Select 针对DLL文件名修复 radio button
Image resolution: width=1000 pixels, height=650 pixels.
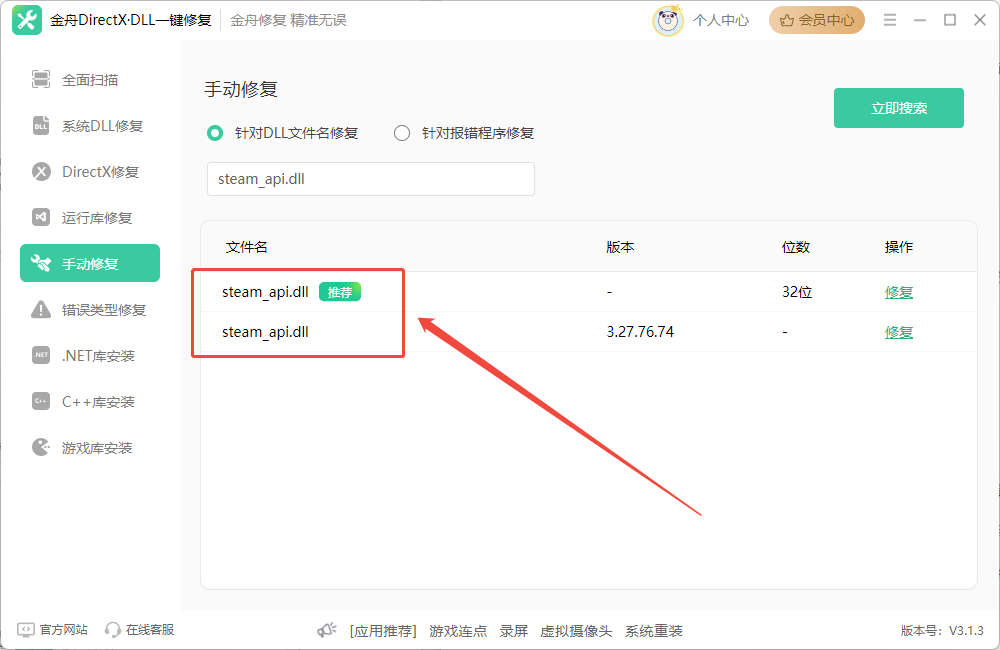[215, 133]
